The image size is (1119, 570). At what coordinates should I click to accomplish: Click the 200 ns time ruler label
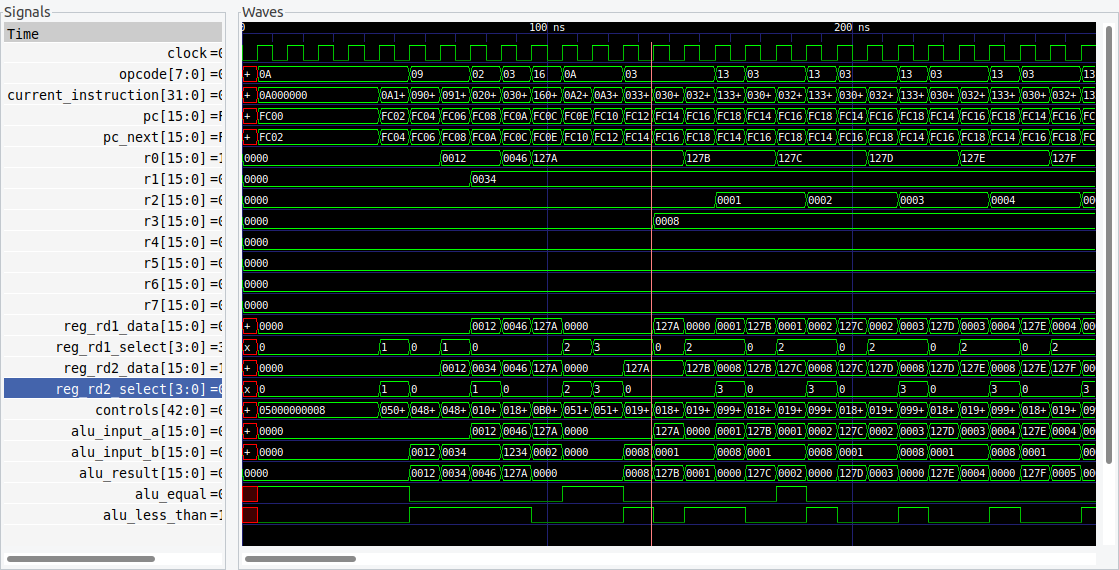pos(851,27)
